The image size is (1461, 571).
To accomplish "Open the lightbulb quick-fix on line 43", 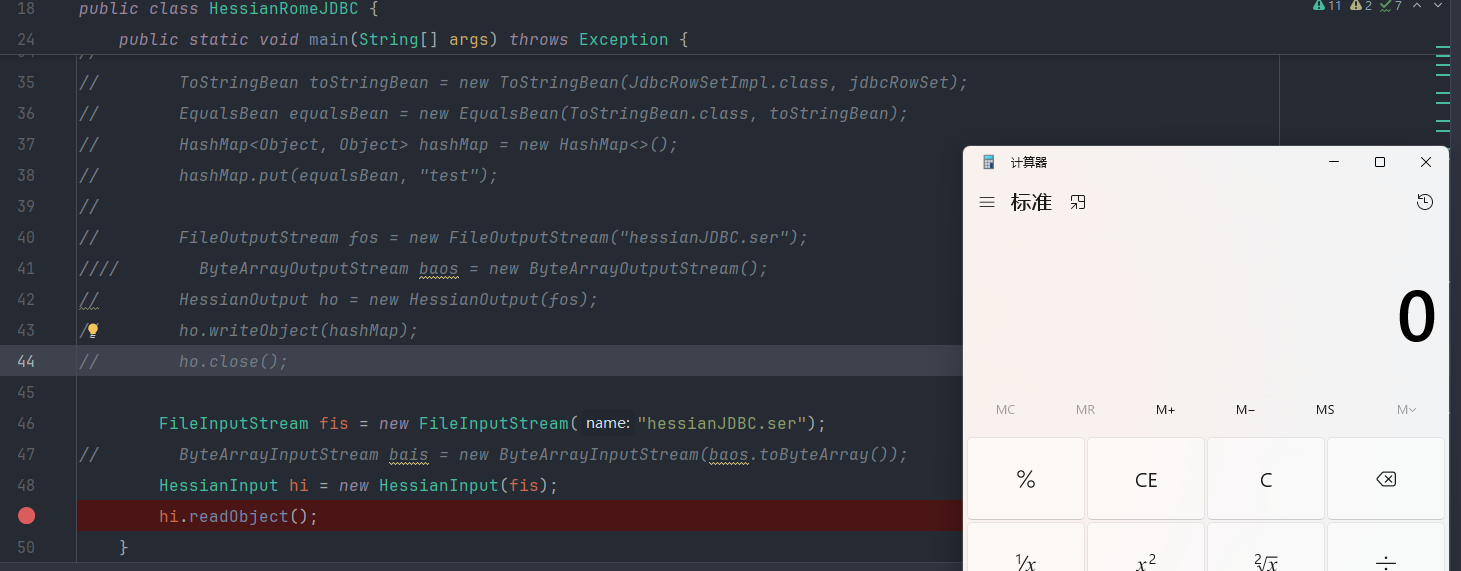I will click(92, 330).
